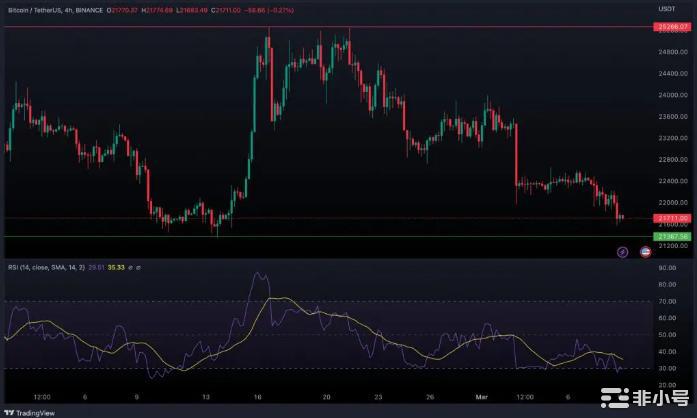Select the 23200.00 price axis label
The height and width of the screenshot is (418, 697).
pos(673,138)
